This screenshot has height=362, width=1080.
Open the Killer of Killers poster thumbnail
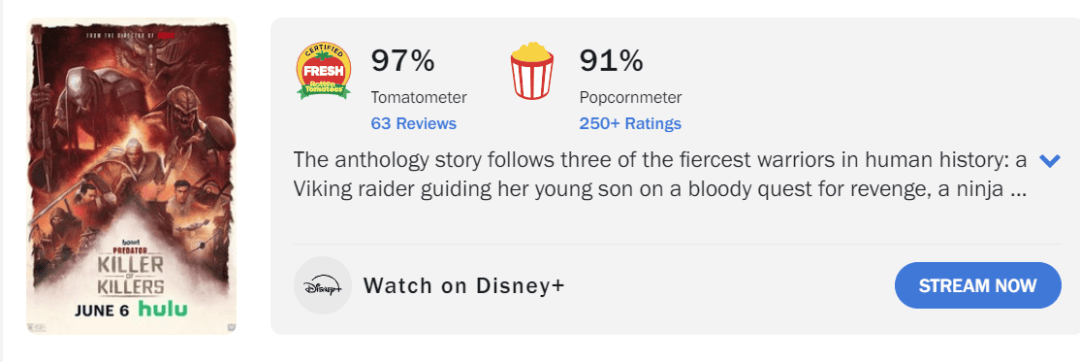131,177
